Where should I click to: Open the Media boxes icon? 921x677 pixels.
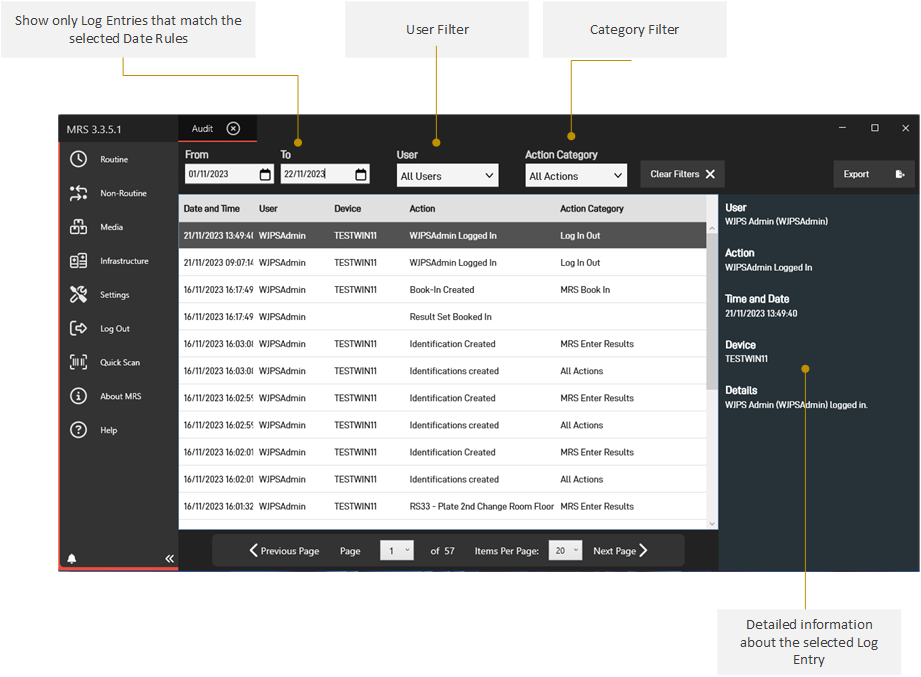point(79,227)
